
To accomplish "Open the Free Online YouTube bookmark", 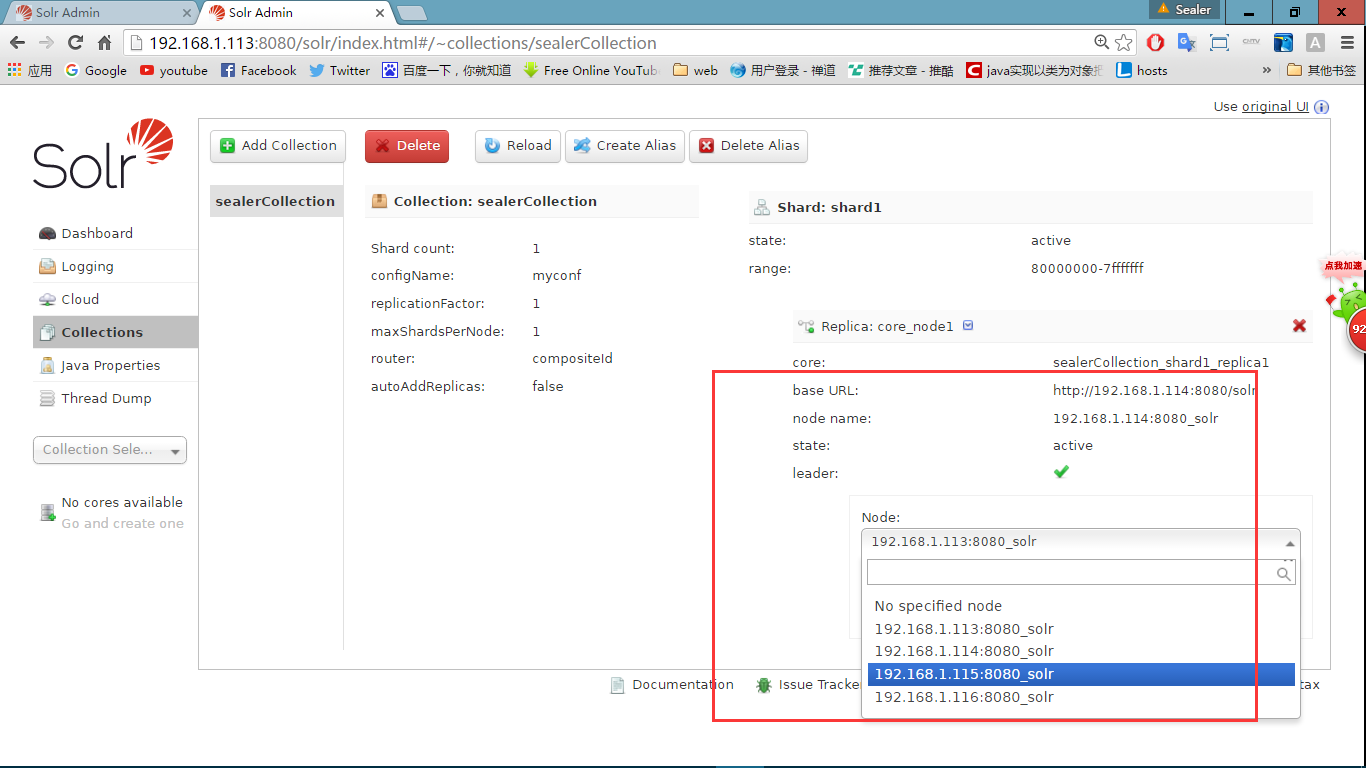I will pos(592,71).
